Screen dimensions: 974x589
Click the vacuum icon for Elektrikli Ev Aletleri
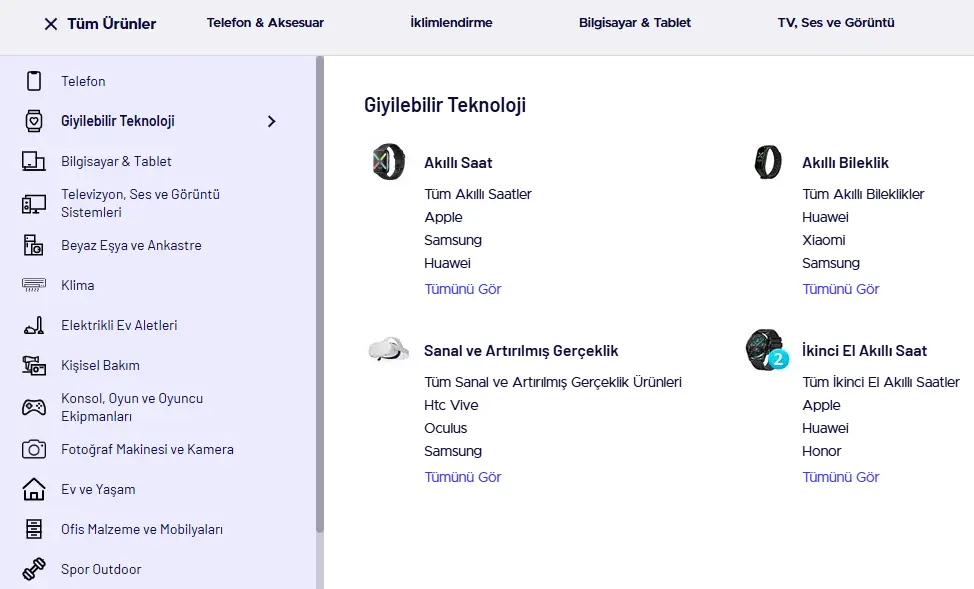tap(34, 326)
